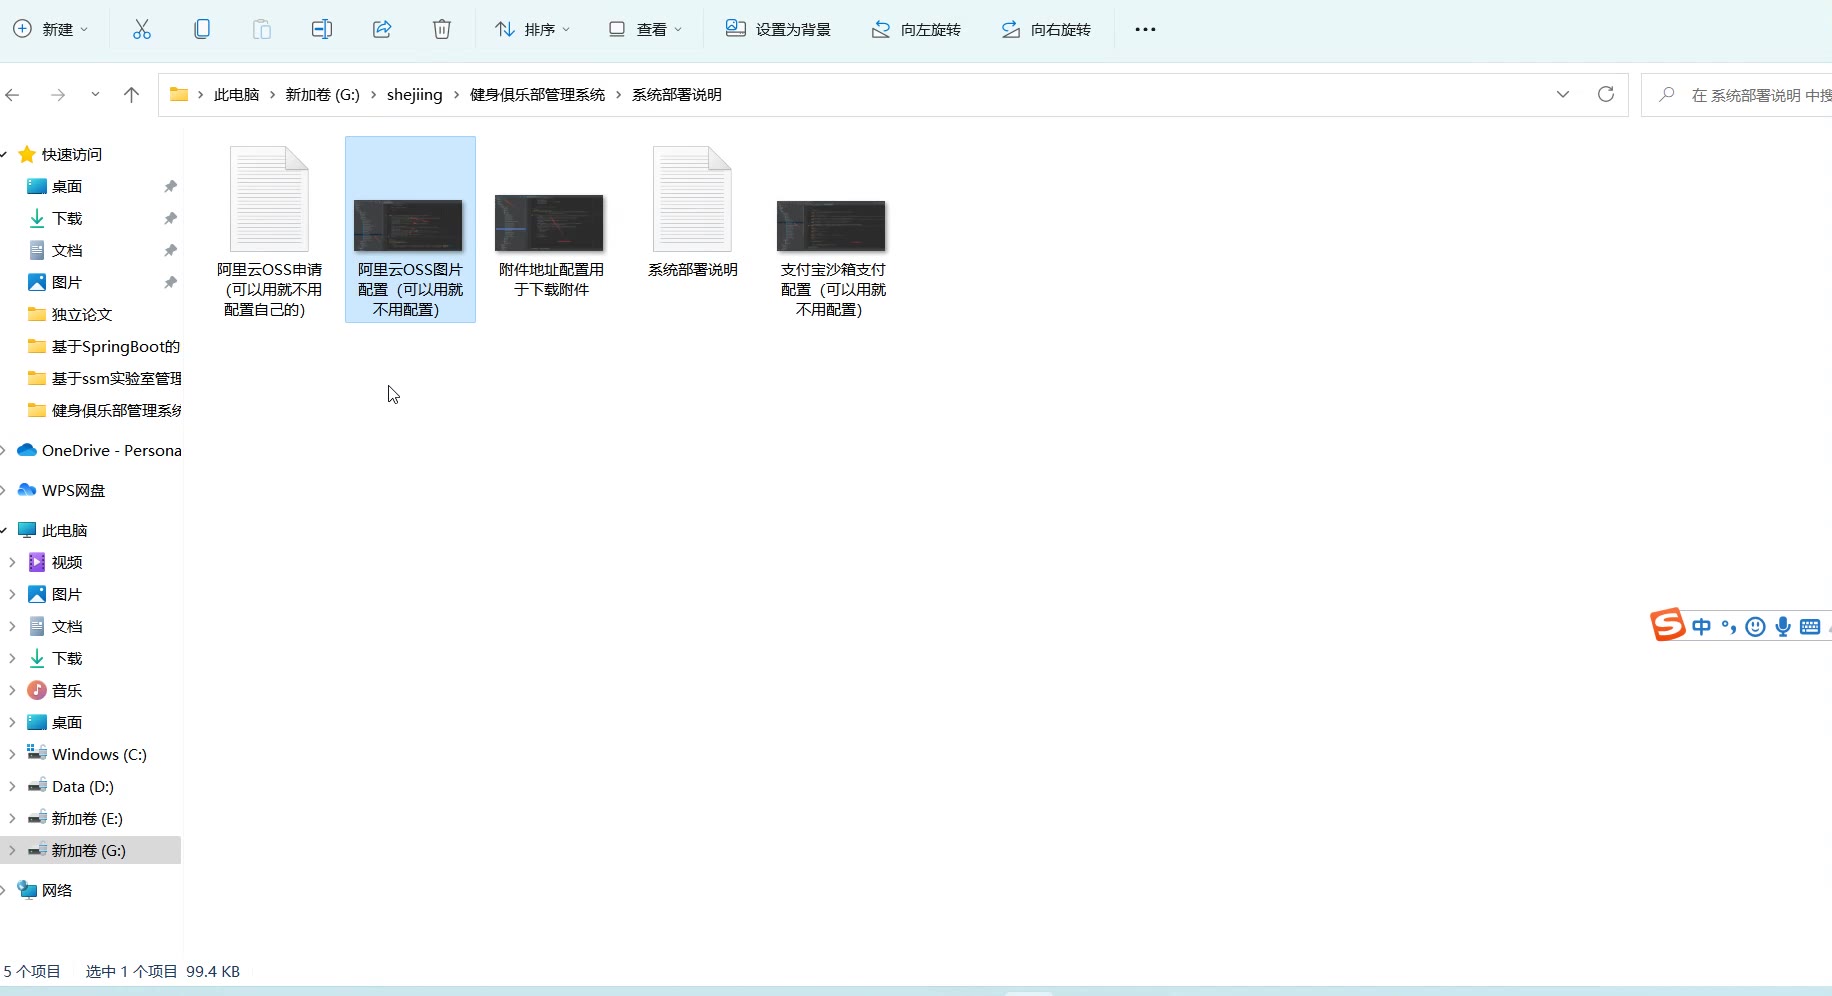The width and height of the screenshot is (1832, 996).
Task: Open the 新建 menu button
Action: coord(50,29)
